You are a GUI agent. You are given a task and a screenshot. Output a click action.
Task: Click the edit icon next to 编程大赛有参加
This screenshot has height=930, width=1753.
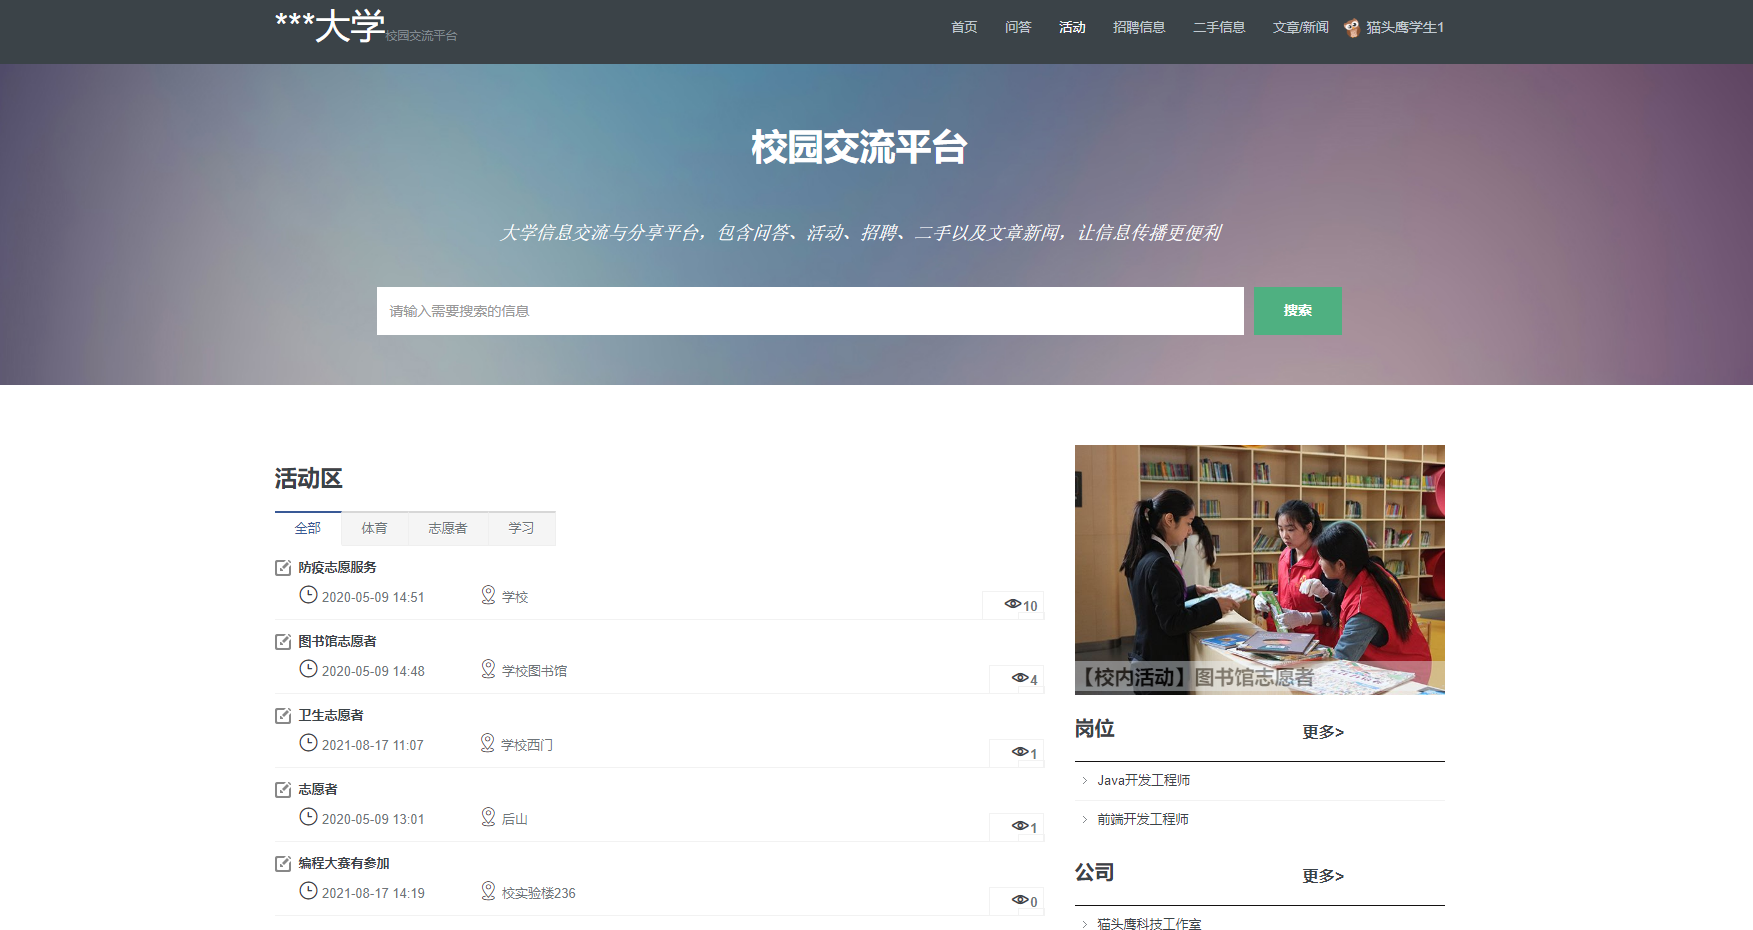283,862
